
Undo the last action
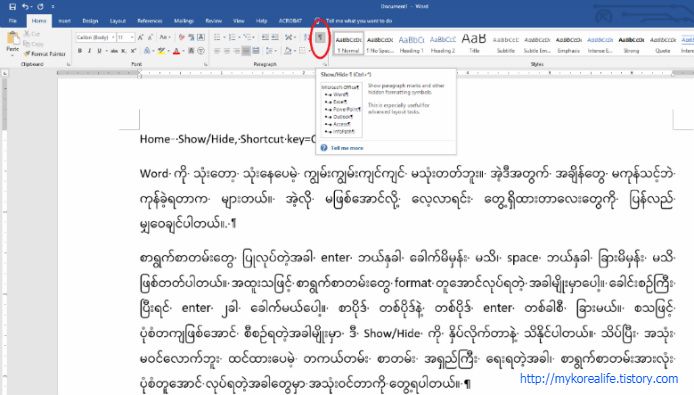pos(26,7)
